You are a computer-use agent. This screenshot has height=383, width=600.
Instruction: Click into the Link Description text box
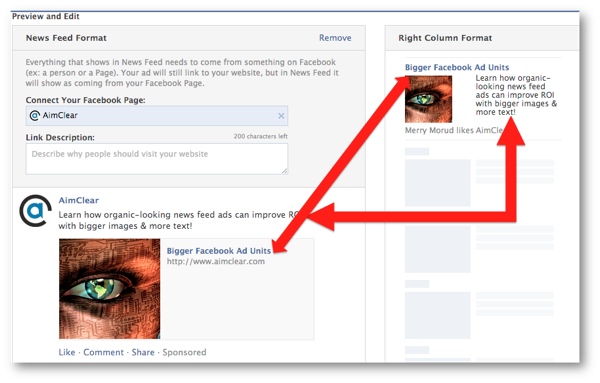click(157, 159)
